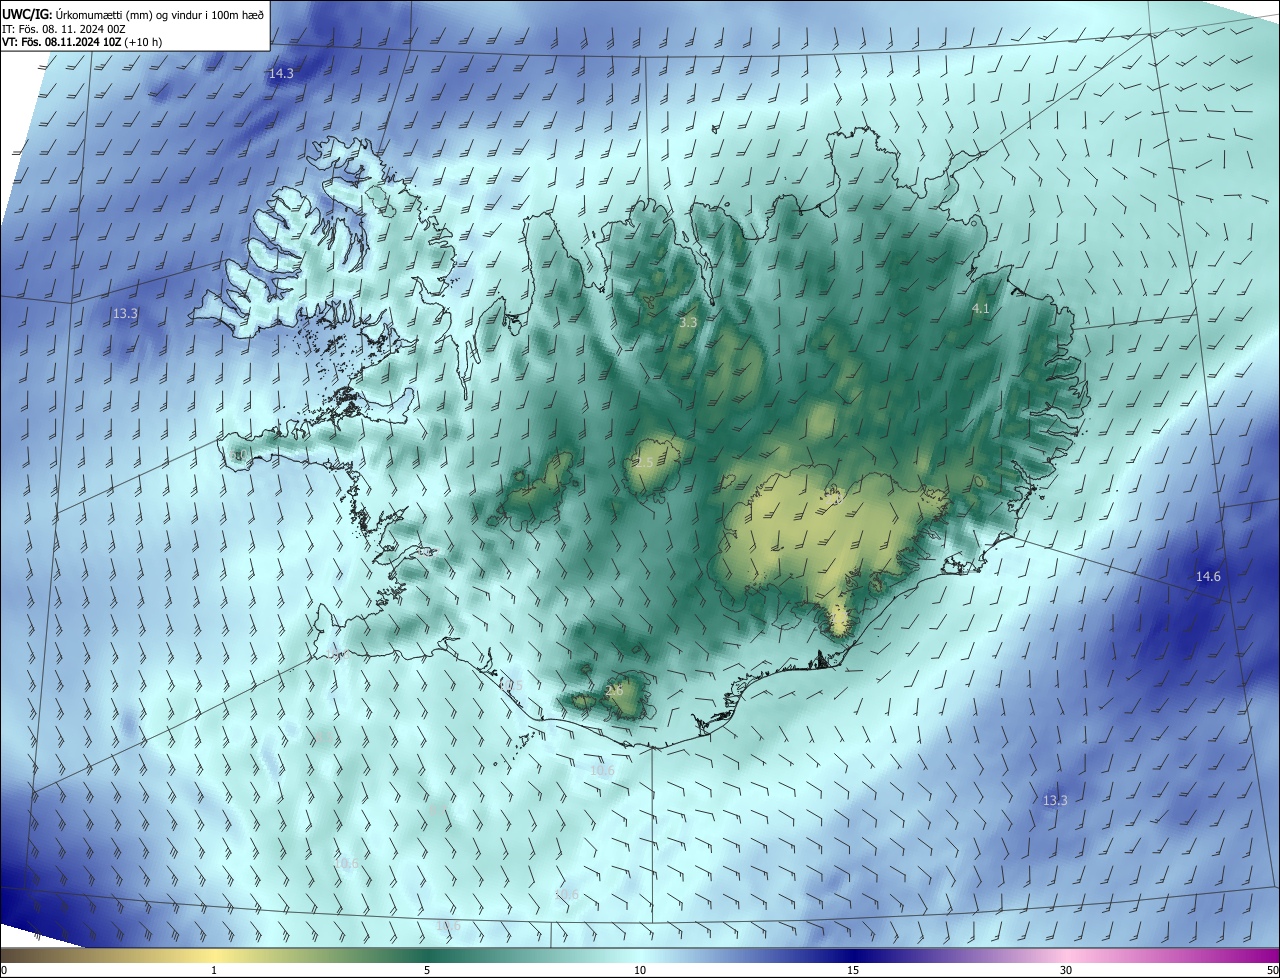Click the 2.6 value on Mýrdalsjökull glacier
Screen dimensions: 1280x978
click(x=614, y=690)
